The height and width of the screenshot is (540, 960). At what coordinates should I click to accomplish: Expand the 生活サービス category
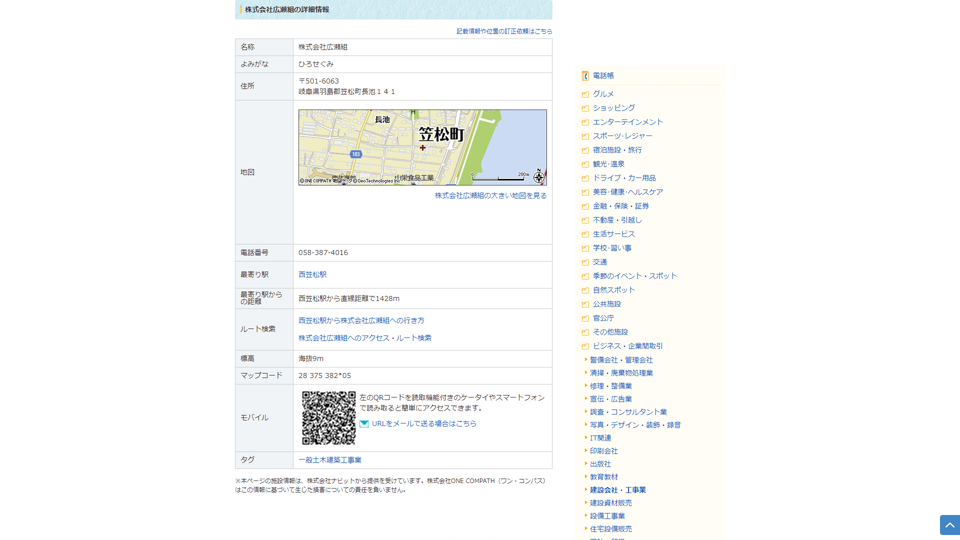613,234
